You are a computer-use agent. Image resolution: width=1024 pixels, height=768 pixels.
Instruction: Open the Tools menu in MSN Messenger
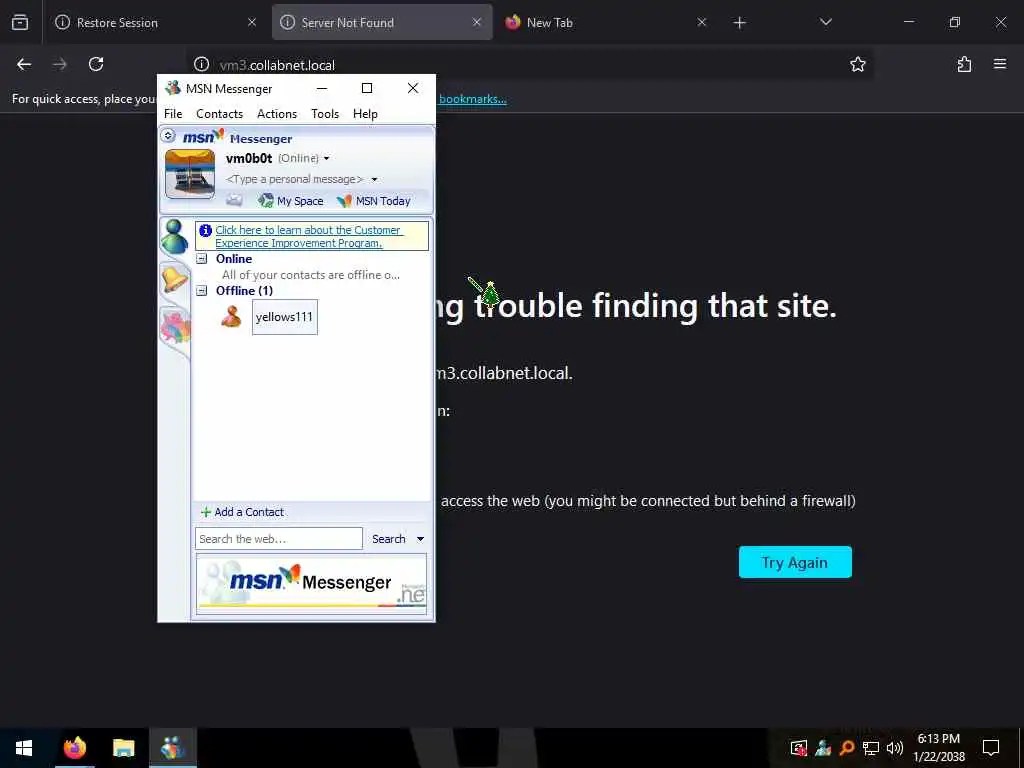[325, 114]
